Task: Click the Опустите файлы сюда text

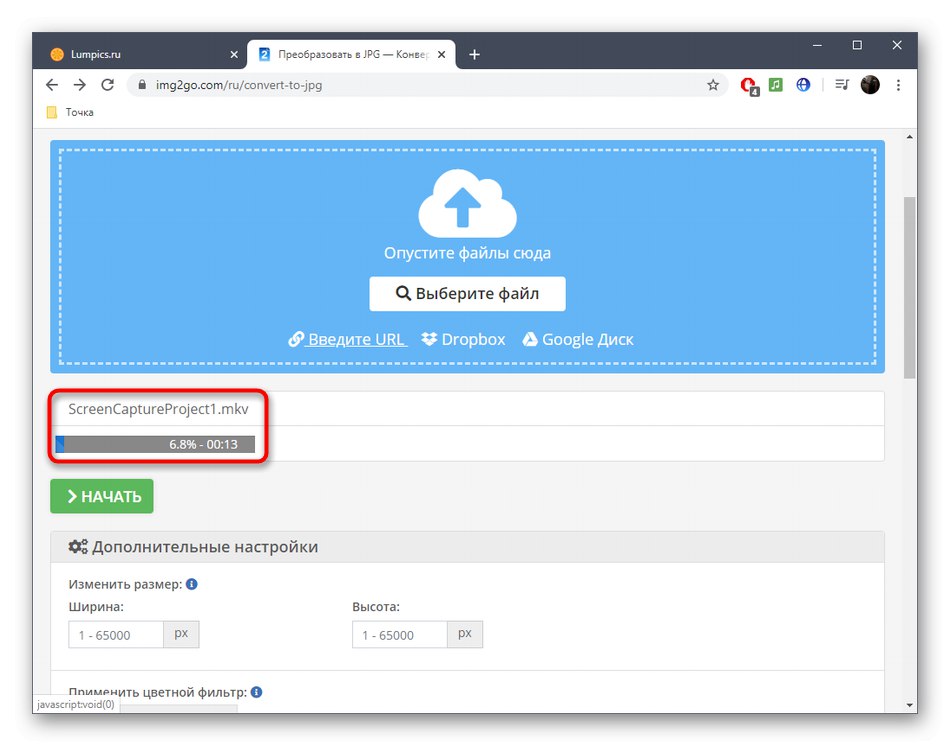Action: (467, 253)
